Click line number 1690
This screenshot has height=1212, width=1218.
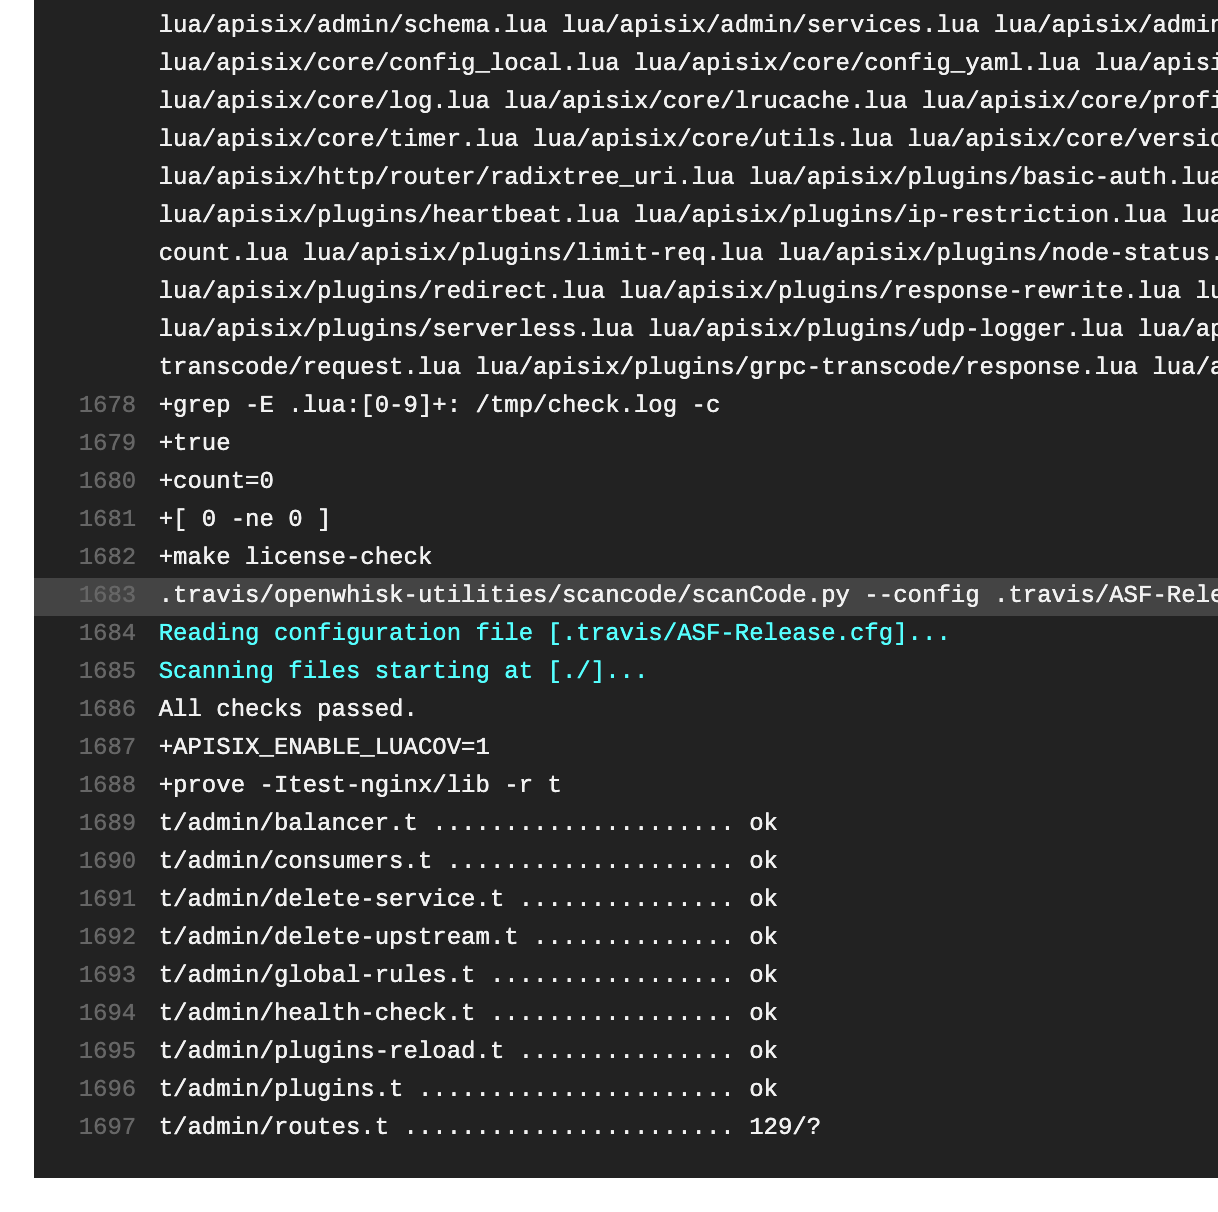(107, 861)
